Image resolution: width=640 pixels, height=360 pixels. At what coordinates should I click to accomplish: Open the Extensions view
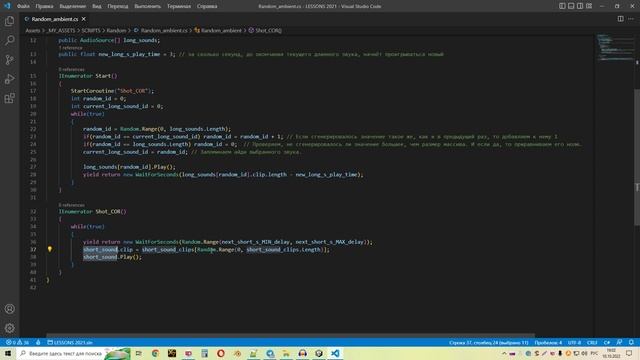[x=9, y=98]
